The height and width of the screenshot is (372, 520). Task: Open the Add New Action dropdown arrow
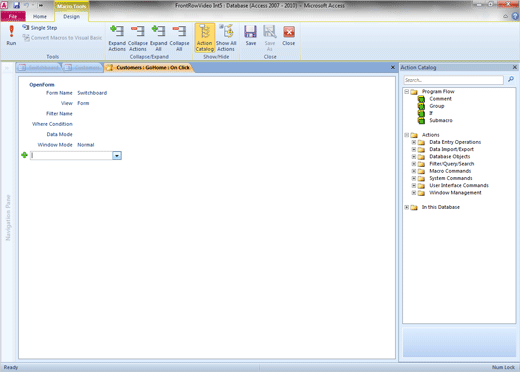[x=117, y=156]
